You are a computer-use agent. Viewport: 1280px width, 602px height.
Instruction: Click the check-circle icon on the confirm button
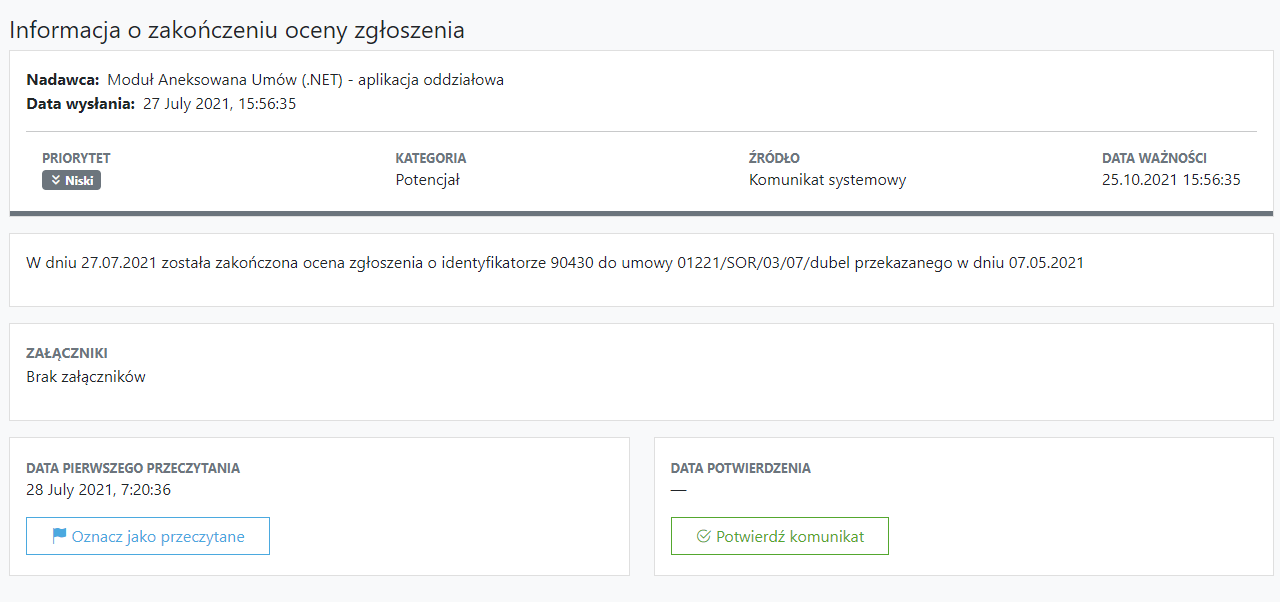[703, 536]
